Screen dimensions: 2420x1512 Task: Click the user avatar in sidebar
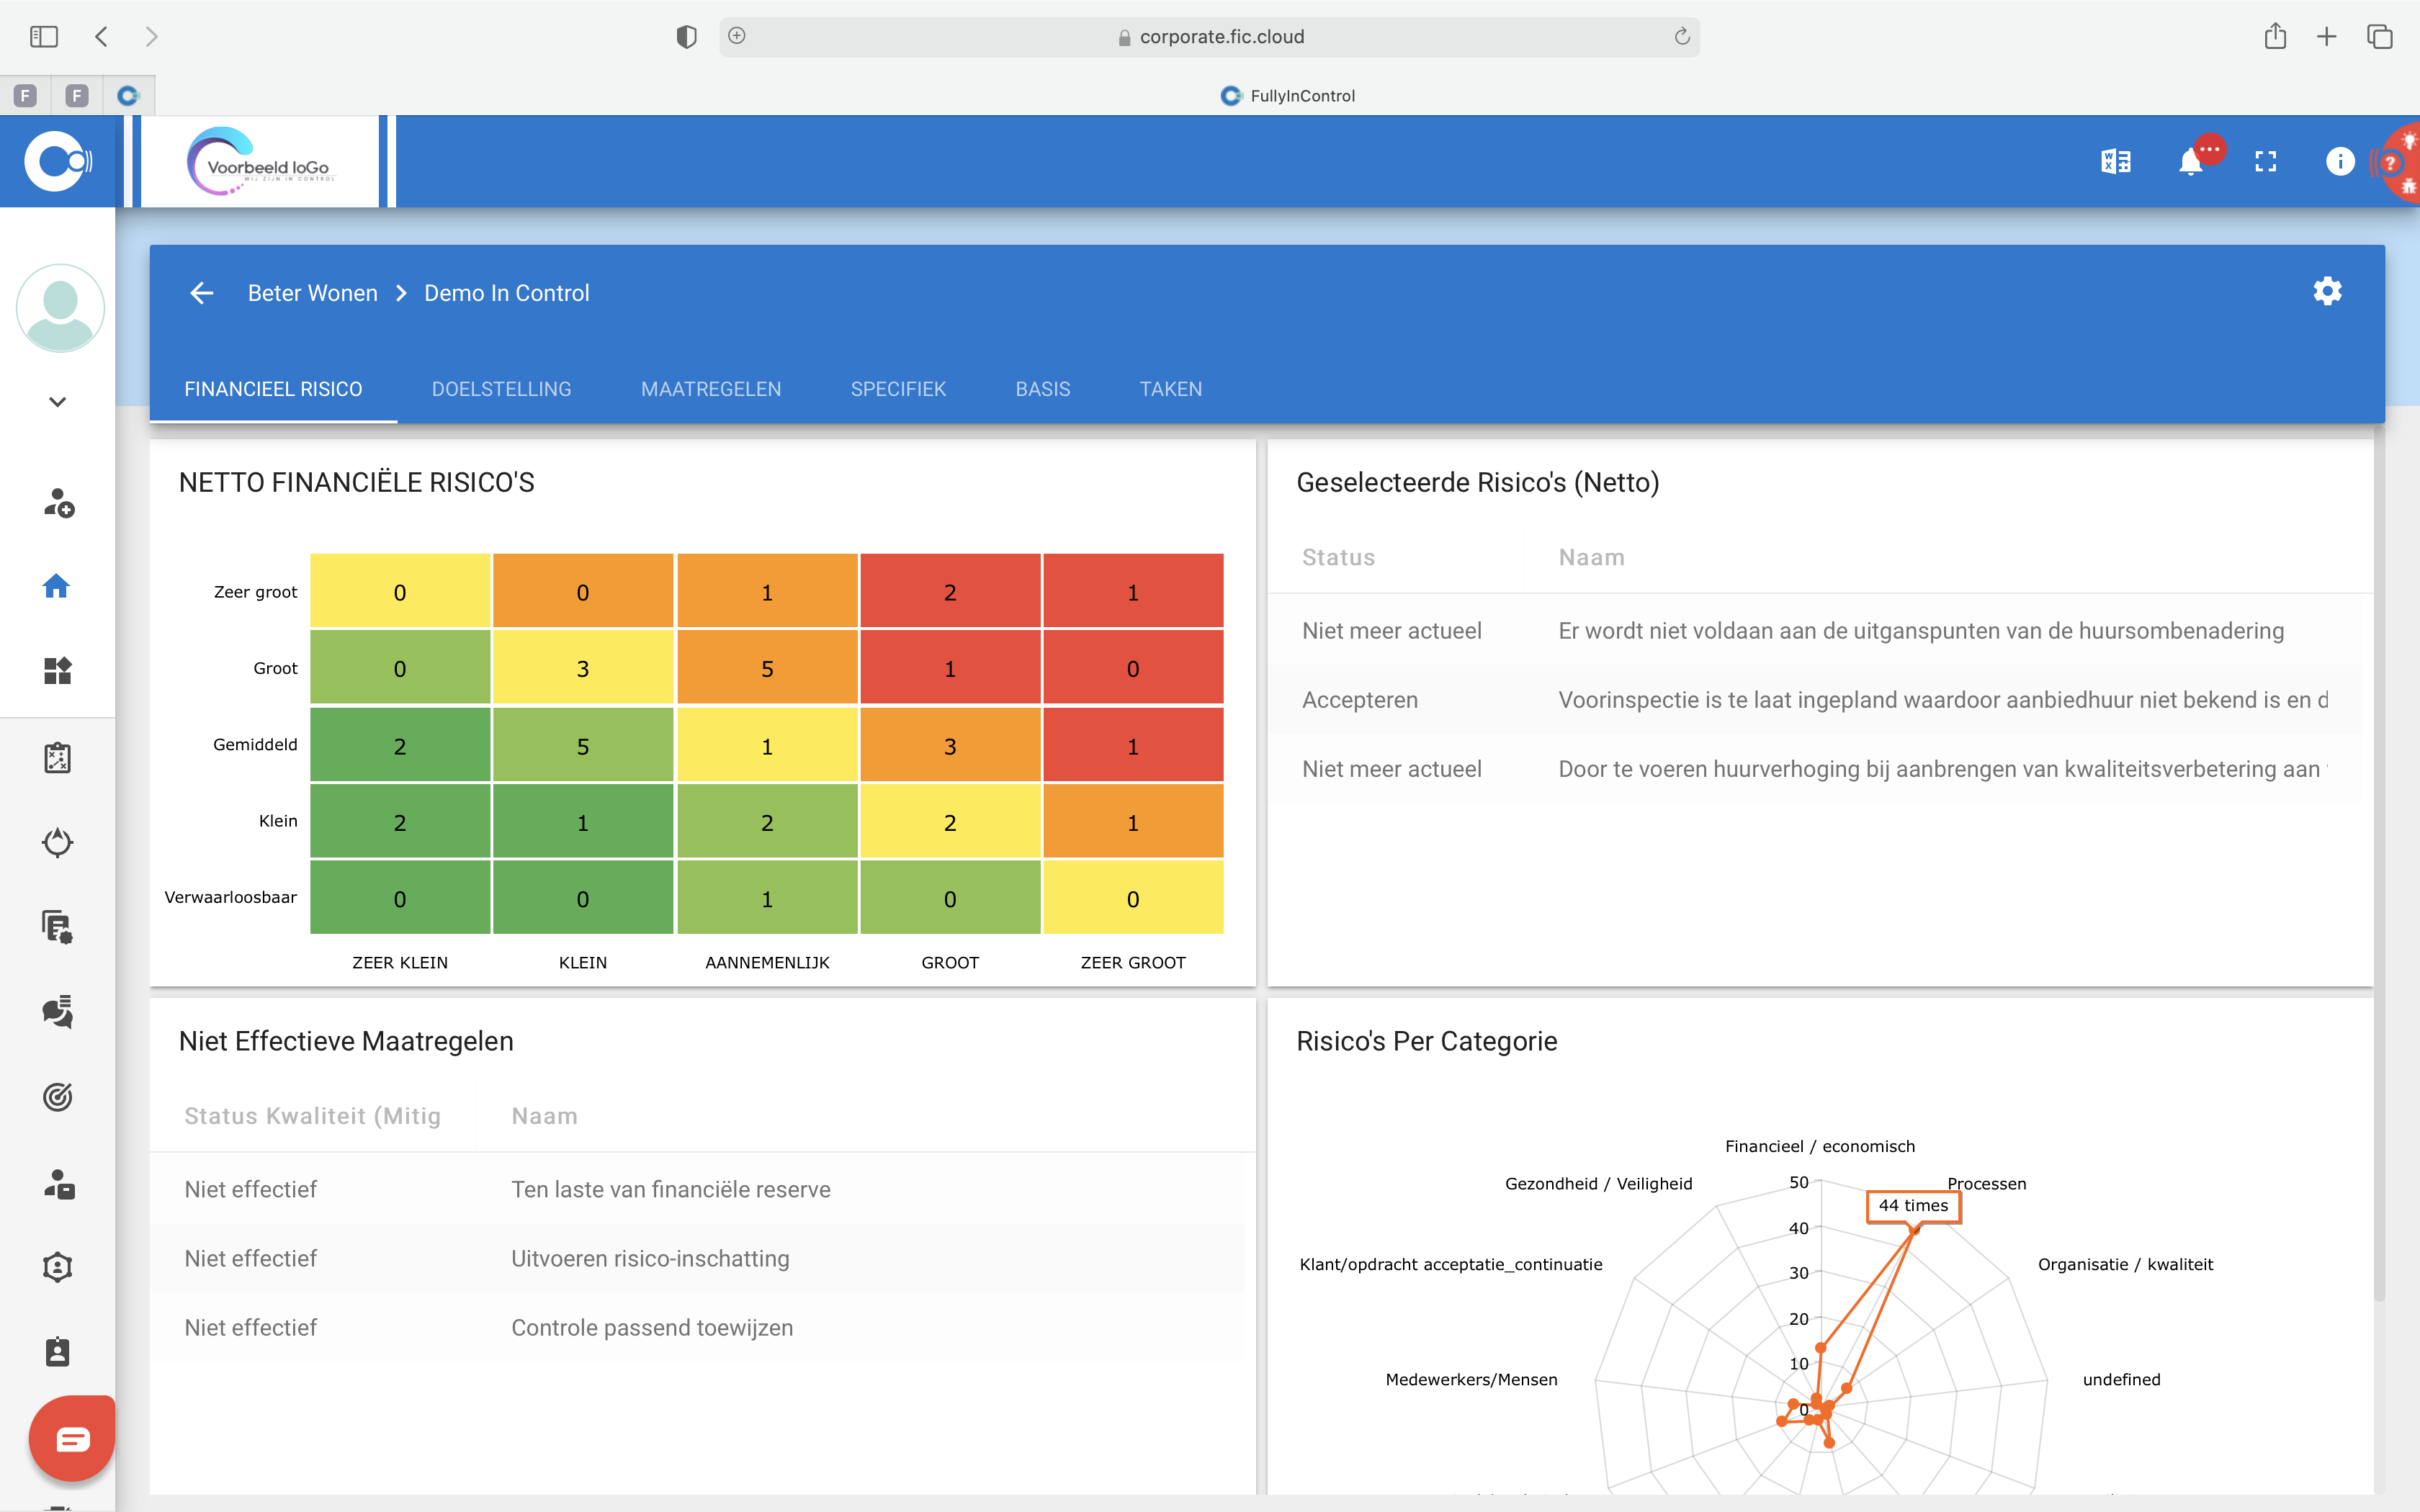tap(60, 308)
